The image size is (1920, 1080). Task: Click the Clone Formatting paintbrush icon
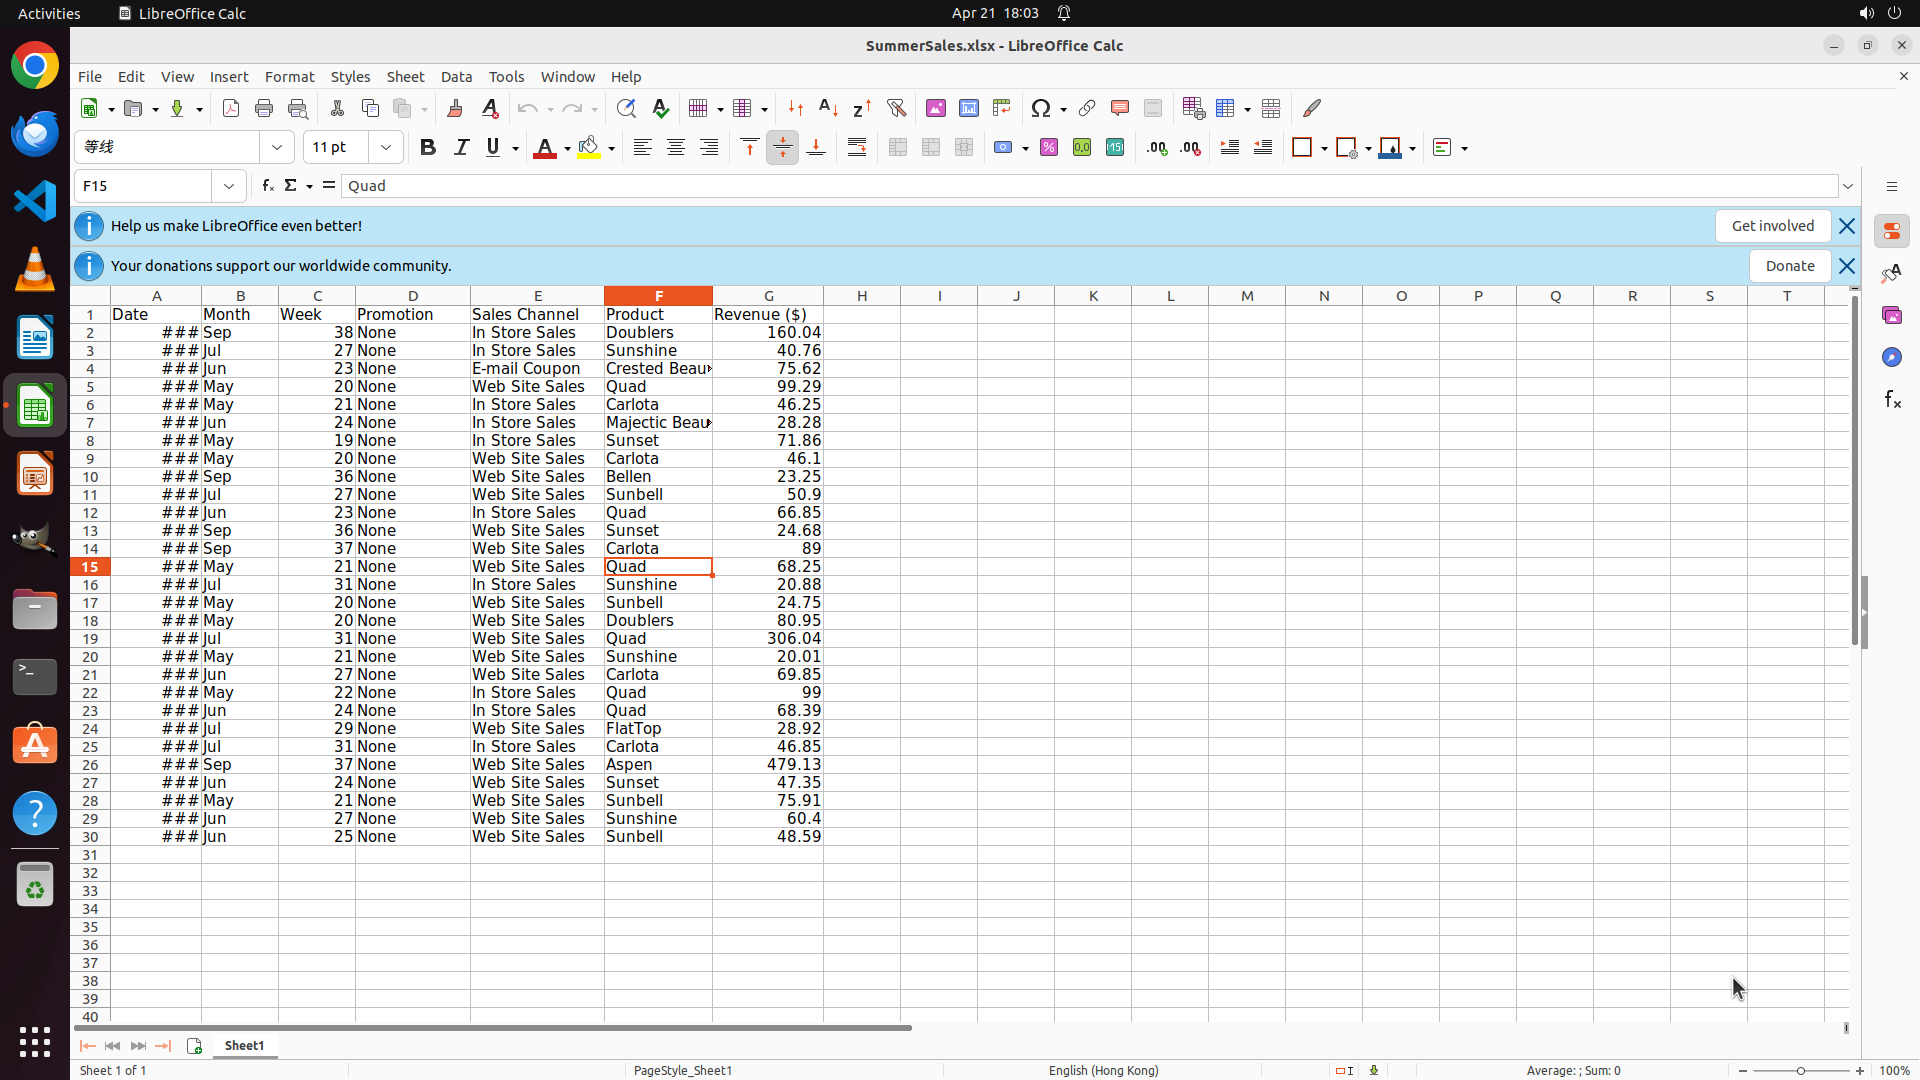tap(455, 108)
